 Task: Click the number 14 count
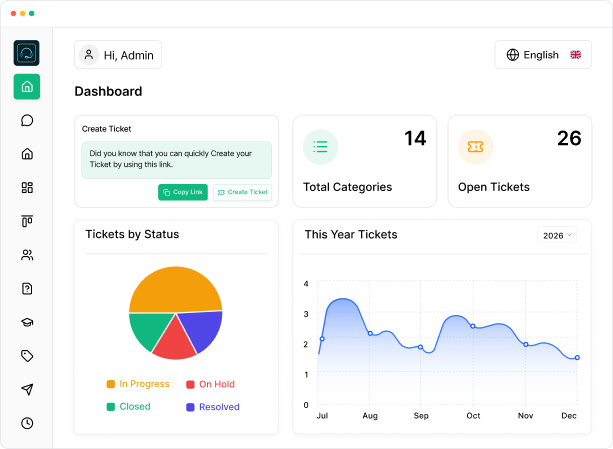(x=415, y=139)
